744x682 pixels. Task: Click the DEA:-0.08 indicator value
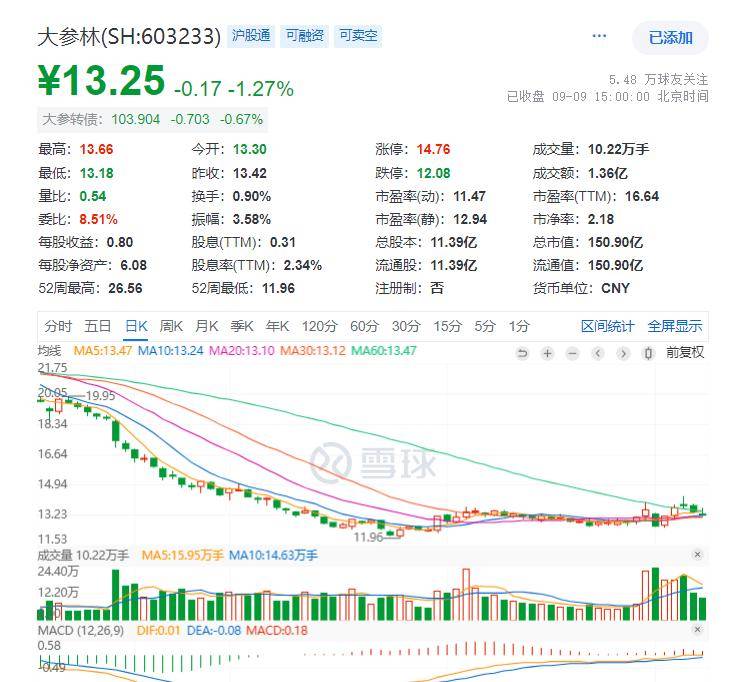click(x=214, y=631)
